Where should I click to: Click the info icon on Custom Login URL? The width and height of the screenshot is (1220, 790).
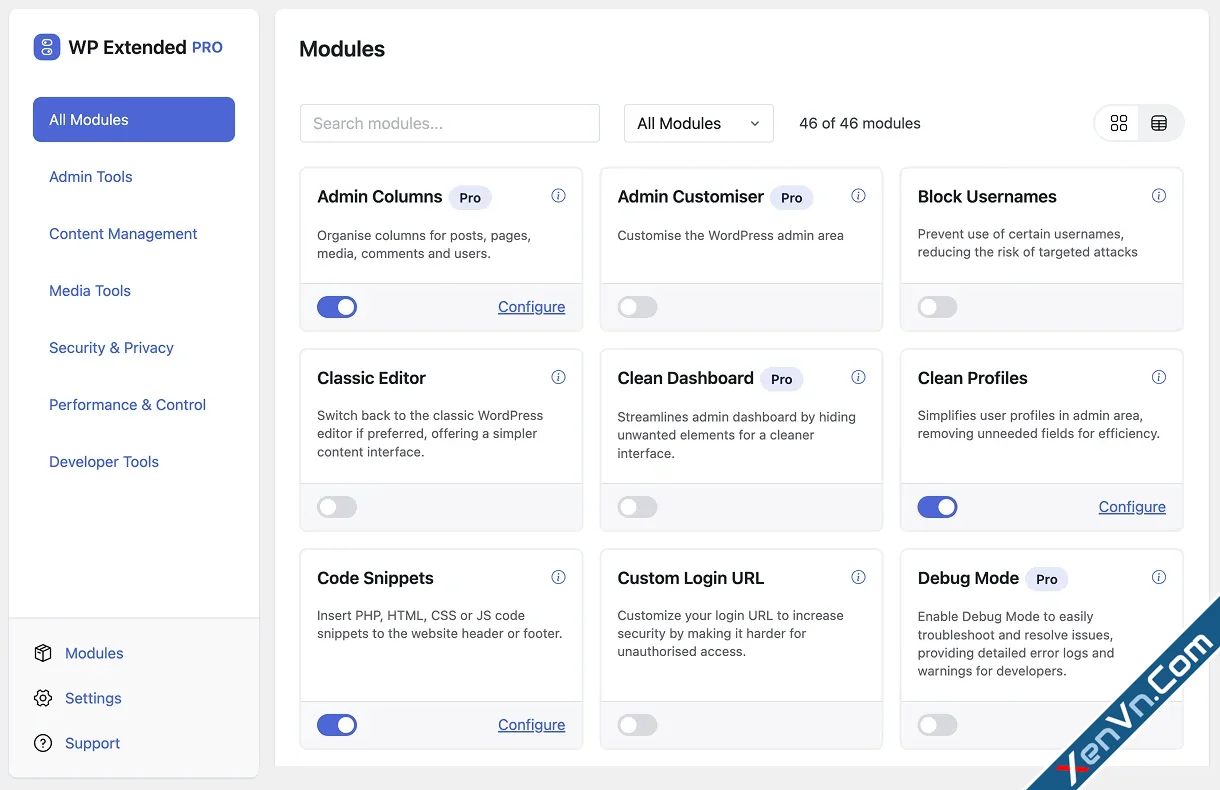pyautogui.click(x=858, y=577)
